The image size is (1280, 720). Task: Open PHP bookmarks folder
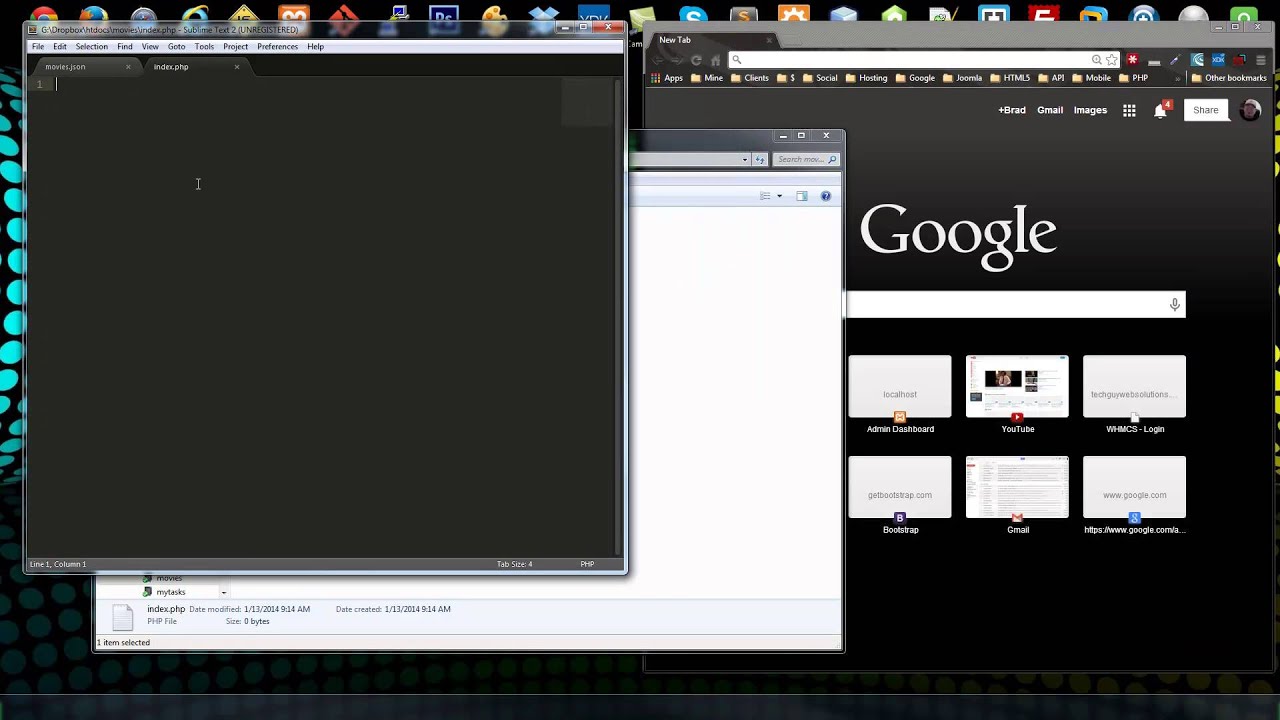pyautogui.click(x=1134, y=78)
